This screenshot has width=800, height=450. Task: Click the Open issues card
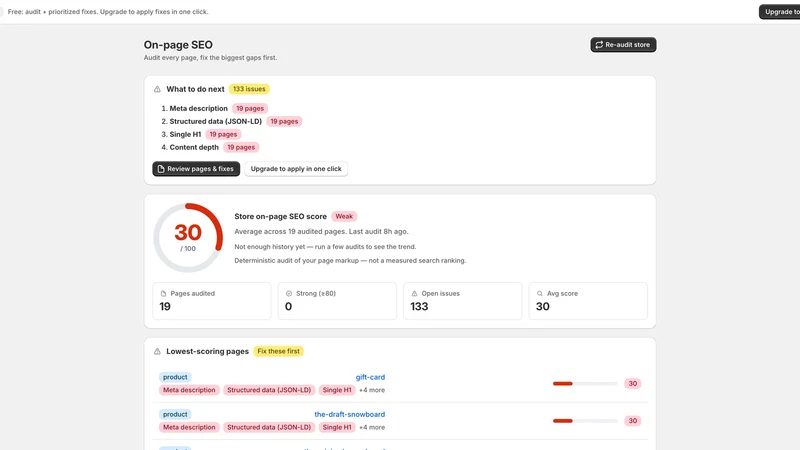(463, 301)
